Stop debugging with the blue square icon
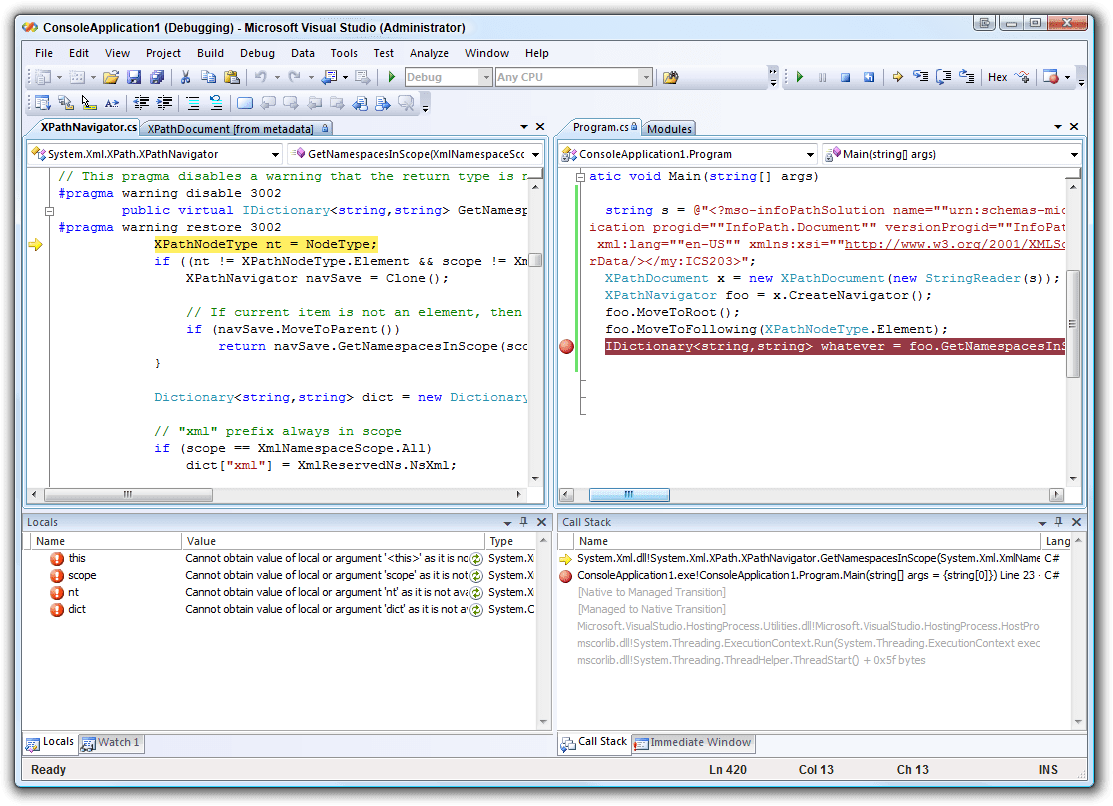 click(x=846, y=77)
